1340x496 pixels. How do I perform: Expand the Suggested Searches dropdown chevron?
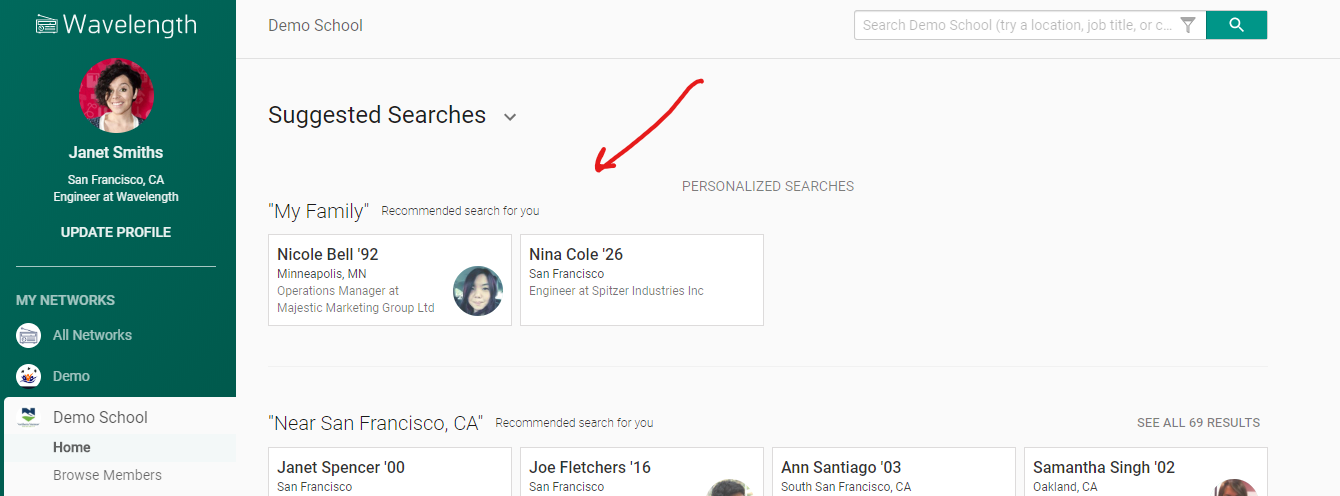click(510, 117)
